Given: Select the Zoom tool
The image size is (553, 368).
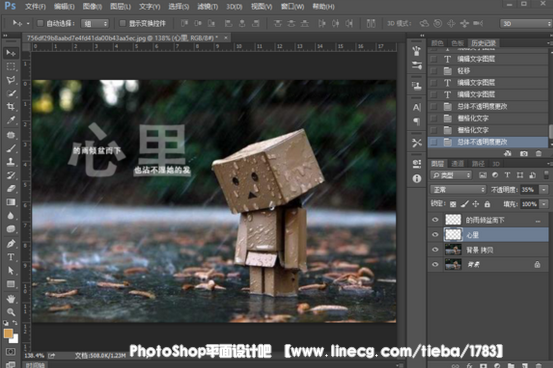Looking at the screenshot, I should click(x=11, y=312).
